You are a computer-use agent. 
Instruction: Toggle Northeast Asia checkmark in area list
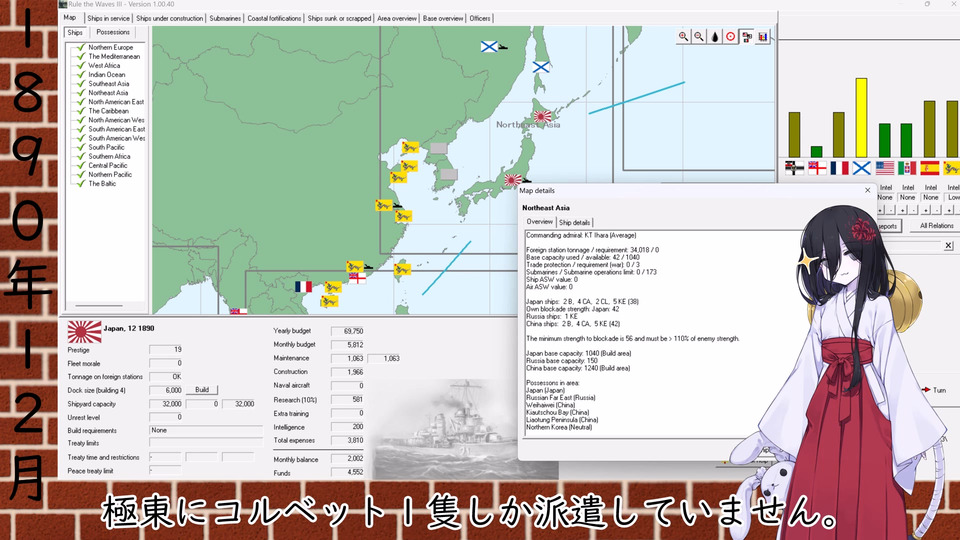tap(81, 92)
